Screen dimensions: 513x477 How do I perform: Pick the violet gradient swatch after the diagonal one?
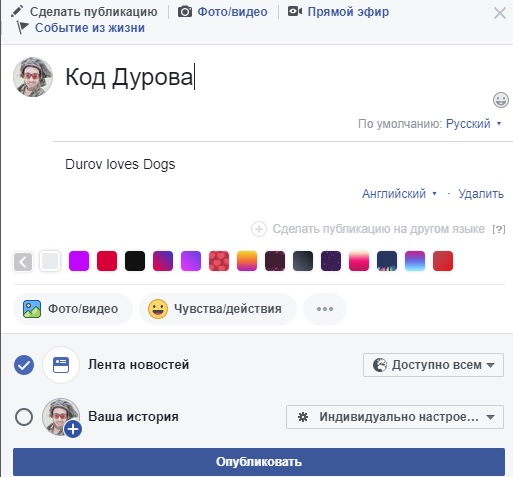tap(191, 261)
